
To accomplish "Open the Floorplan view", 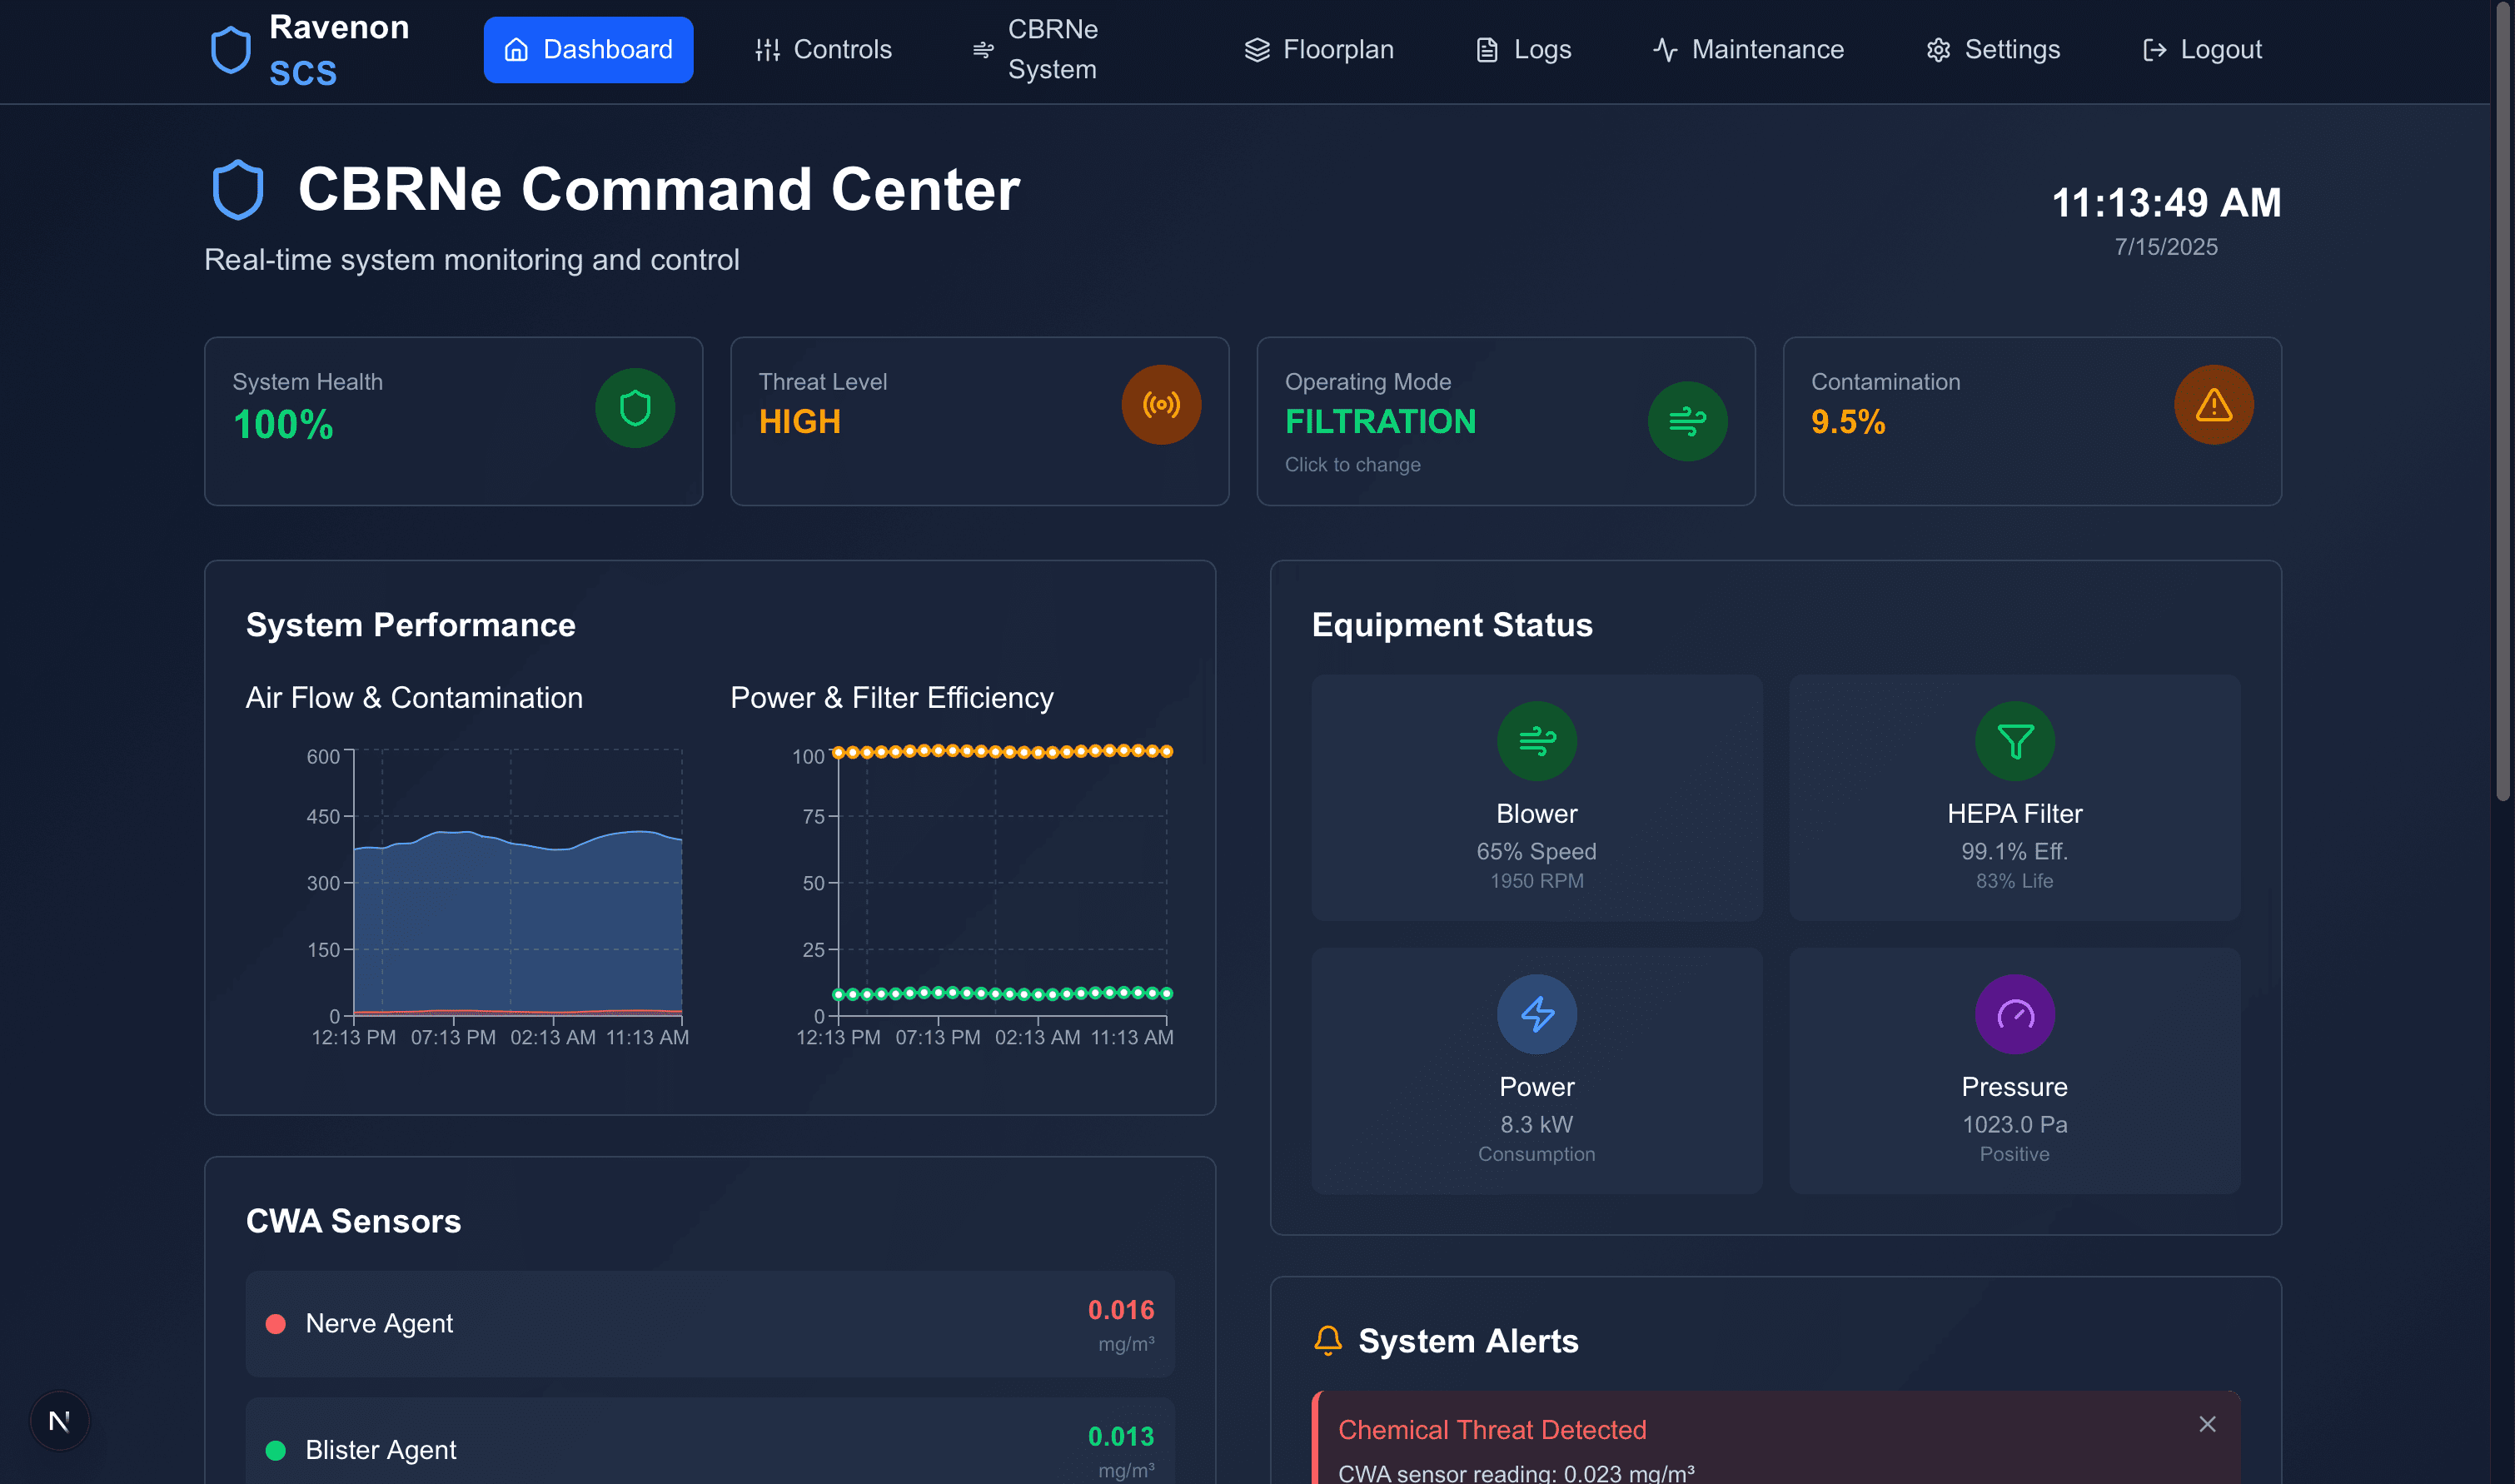I will point(1318,50).
